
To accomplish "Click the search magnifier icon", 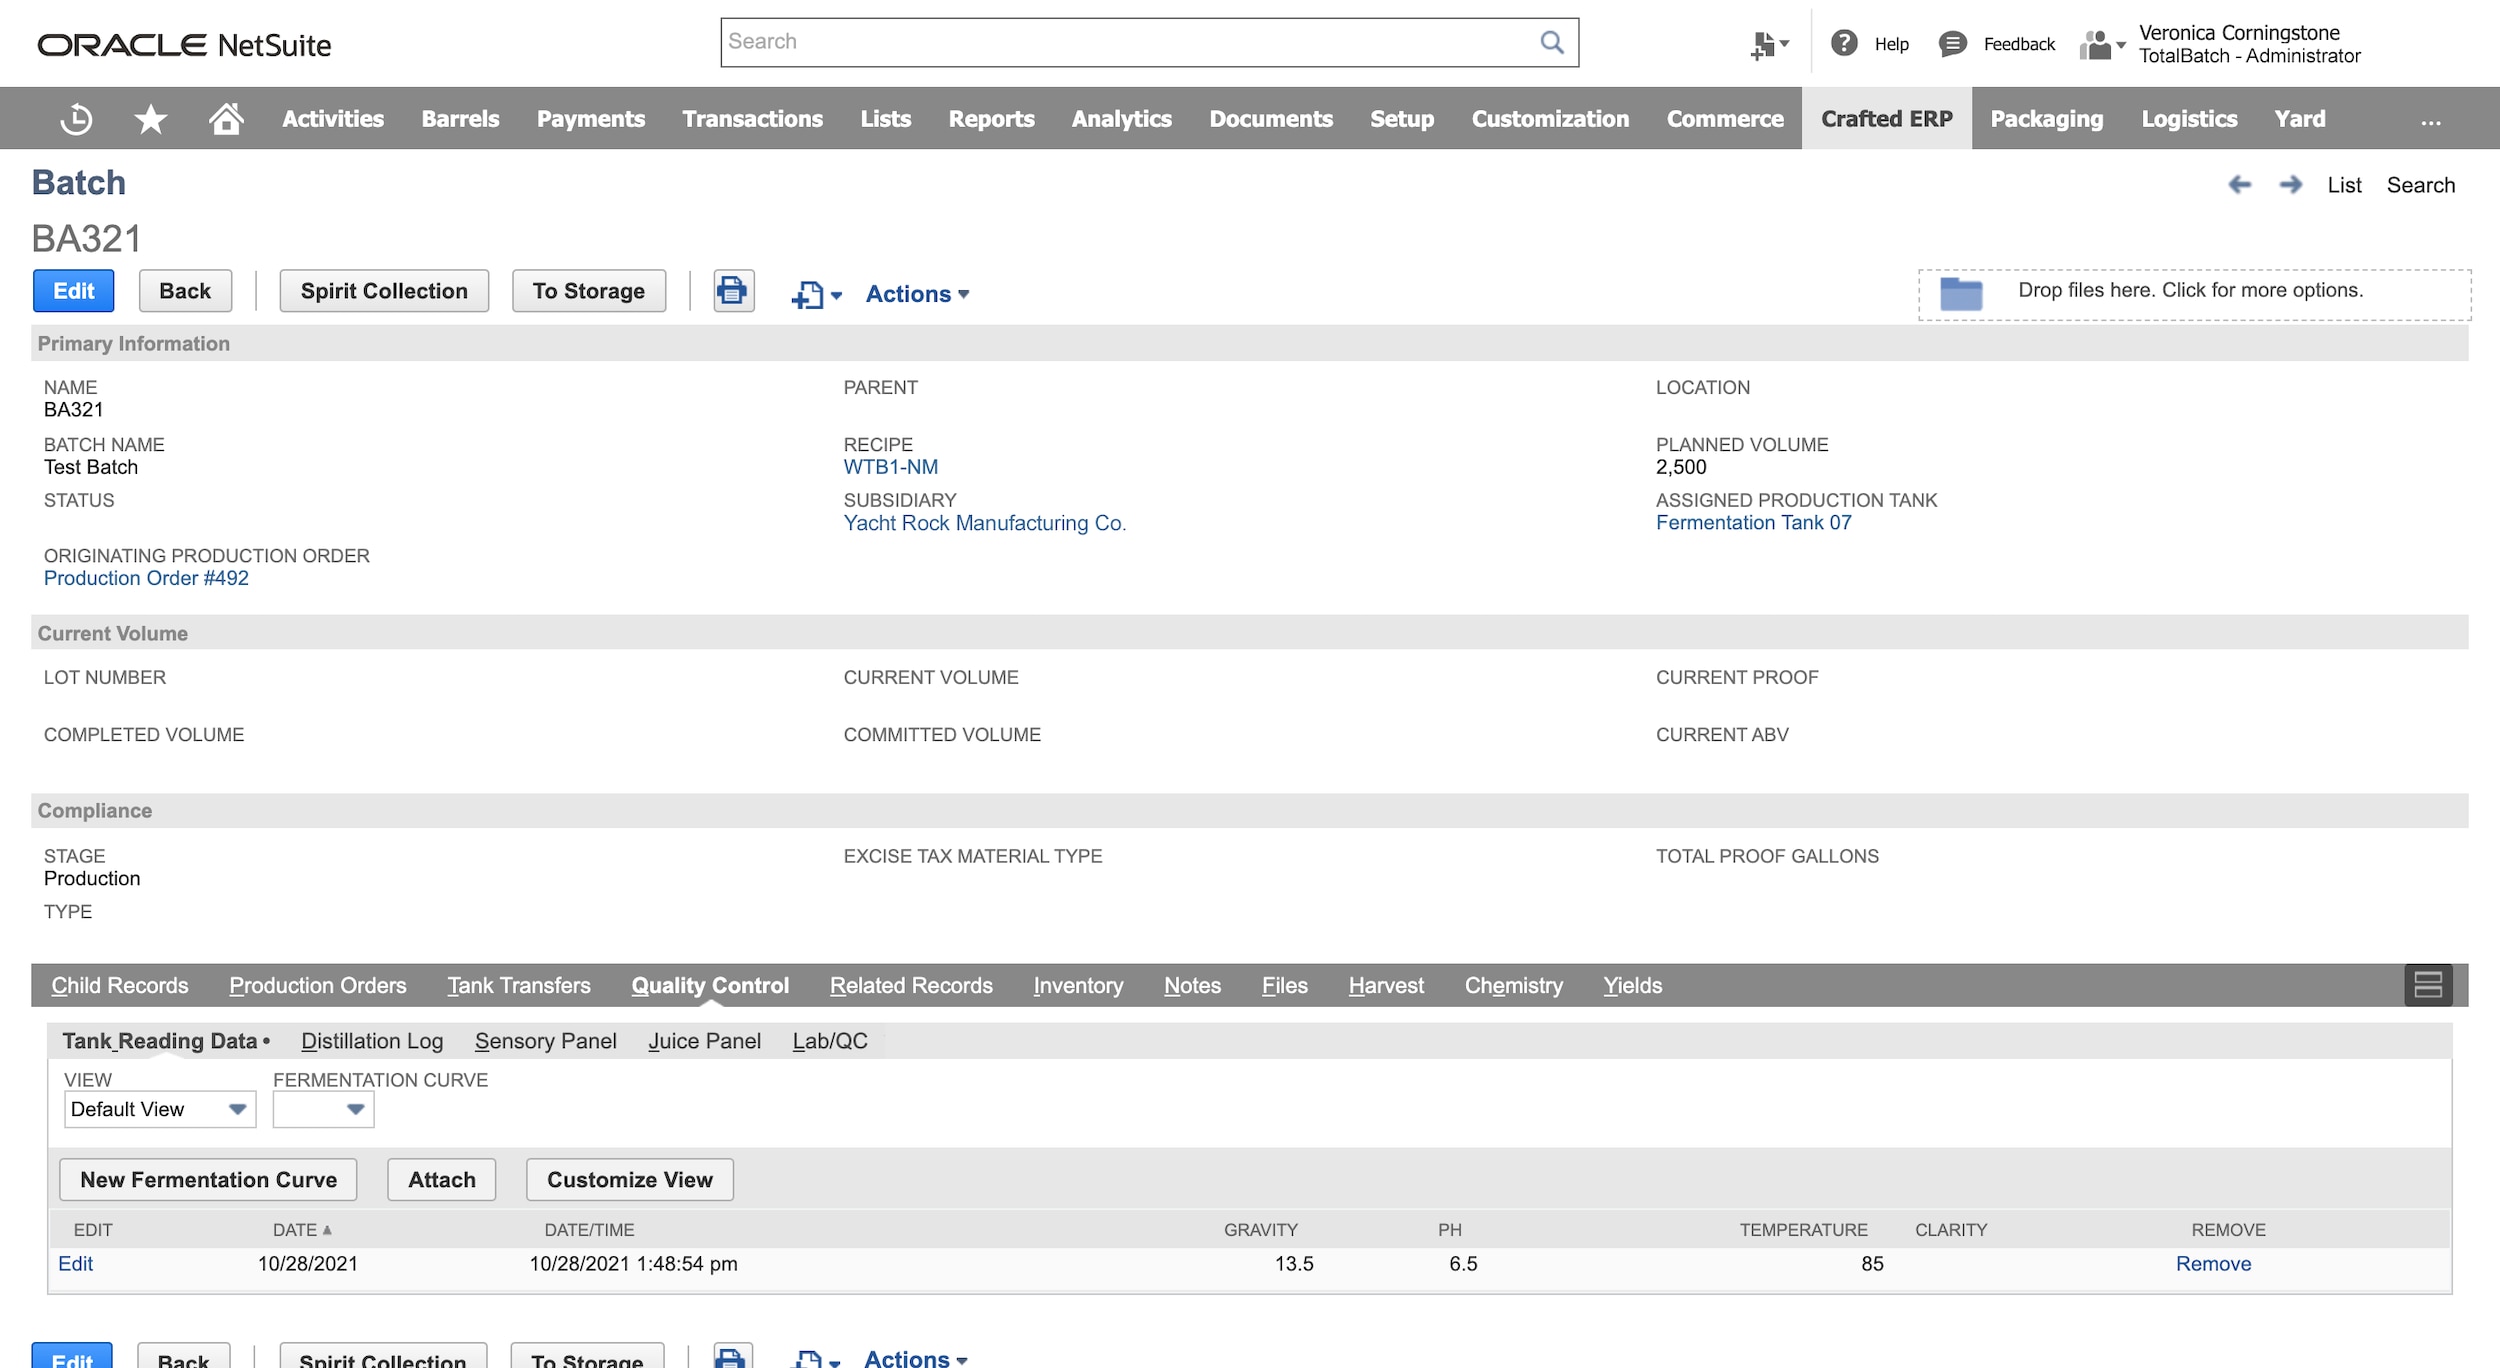I will [1551, 42].
